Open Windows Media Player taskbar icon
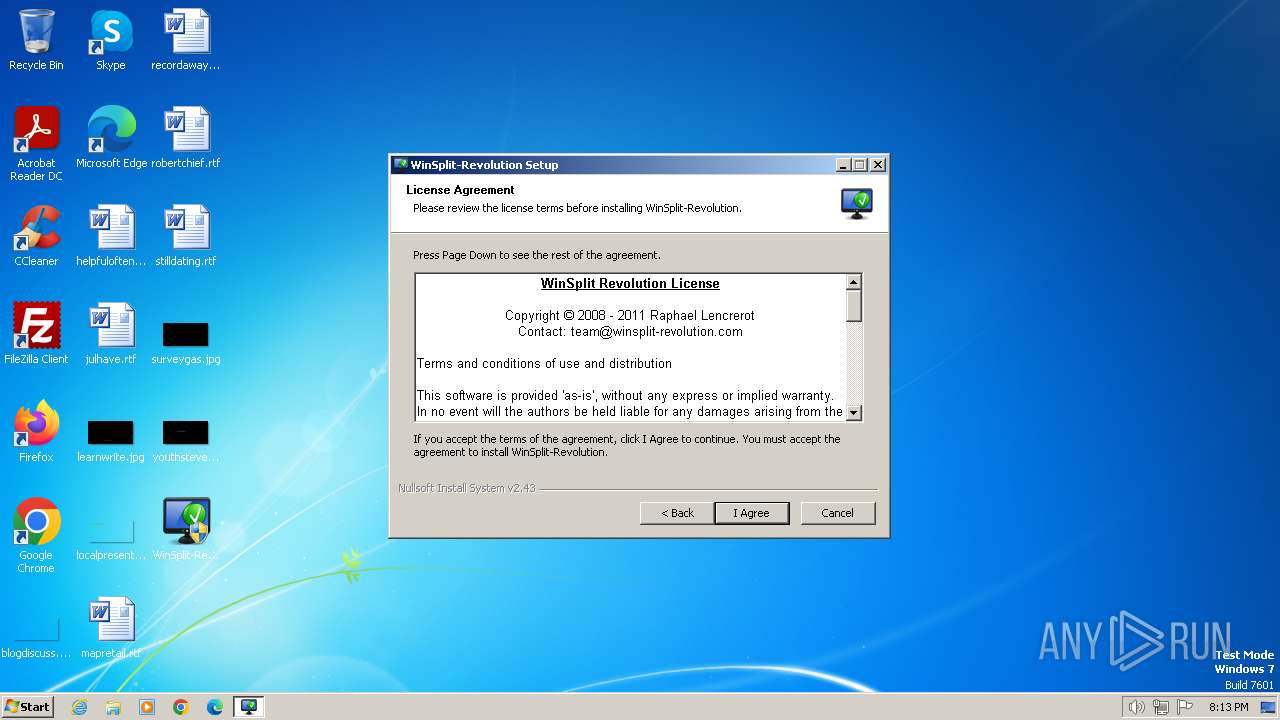 tap(147, 707)
